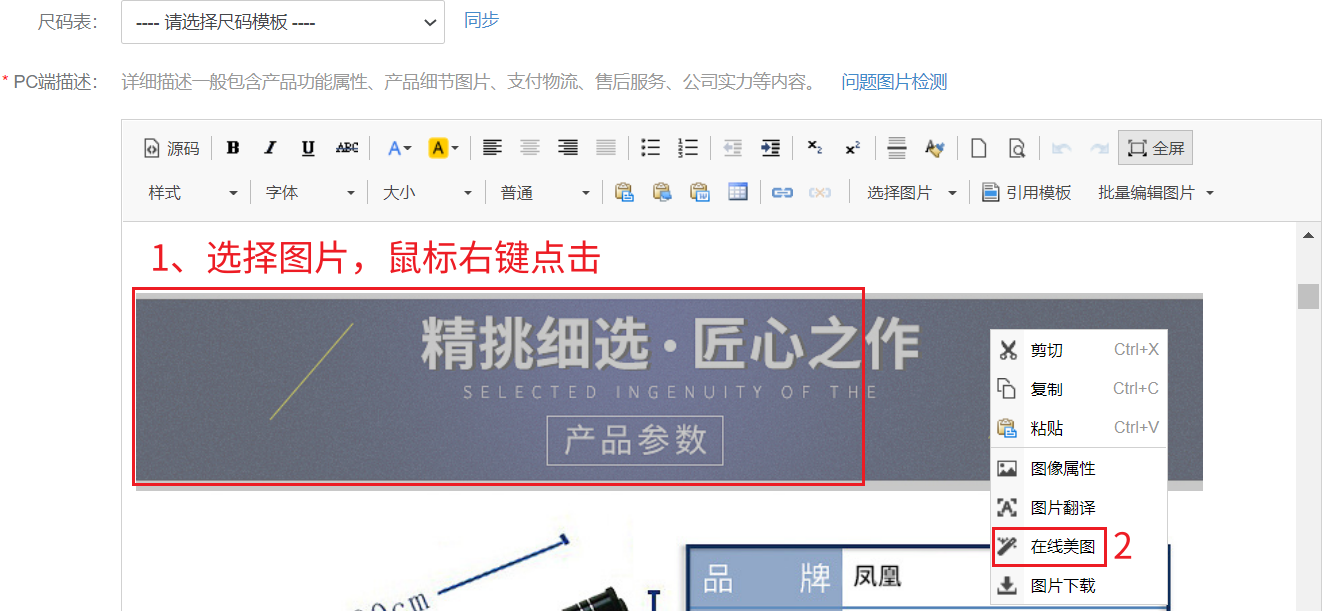Toggle 全屏 fullscreen mode
Screen dimensions: 1330x611
click(x=1155, y=148)
